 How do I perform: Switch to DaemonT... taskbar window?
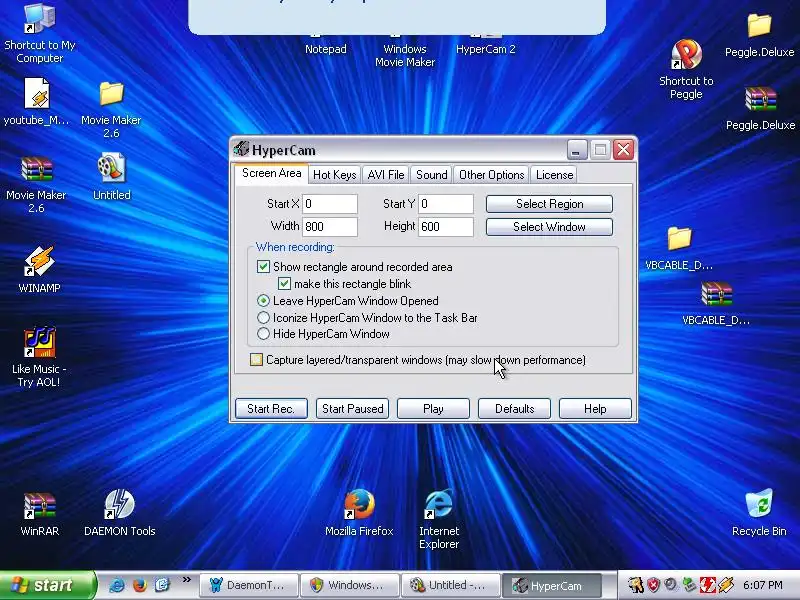pos(247,585)
